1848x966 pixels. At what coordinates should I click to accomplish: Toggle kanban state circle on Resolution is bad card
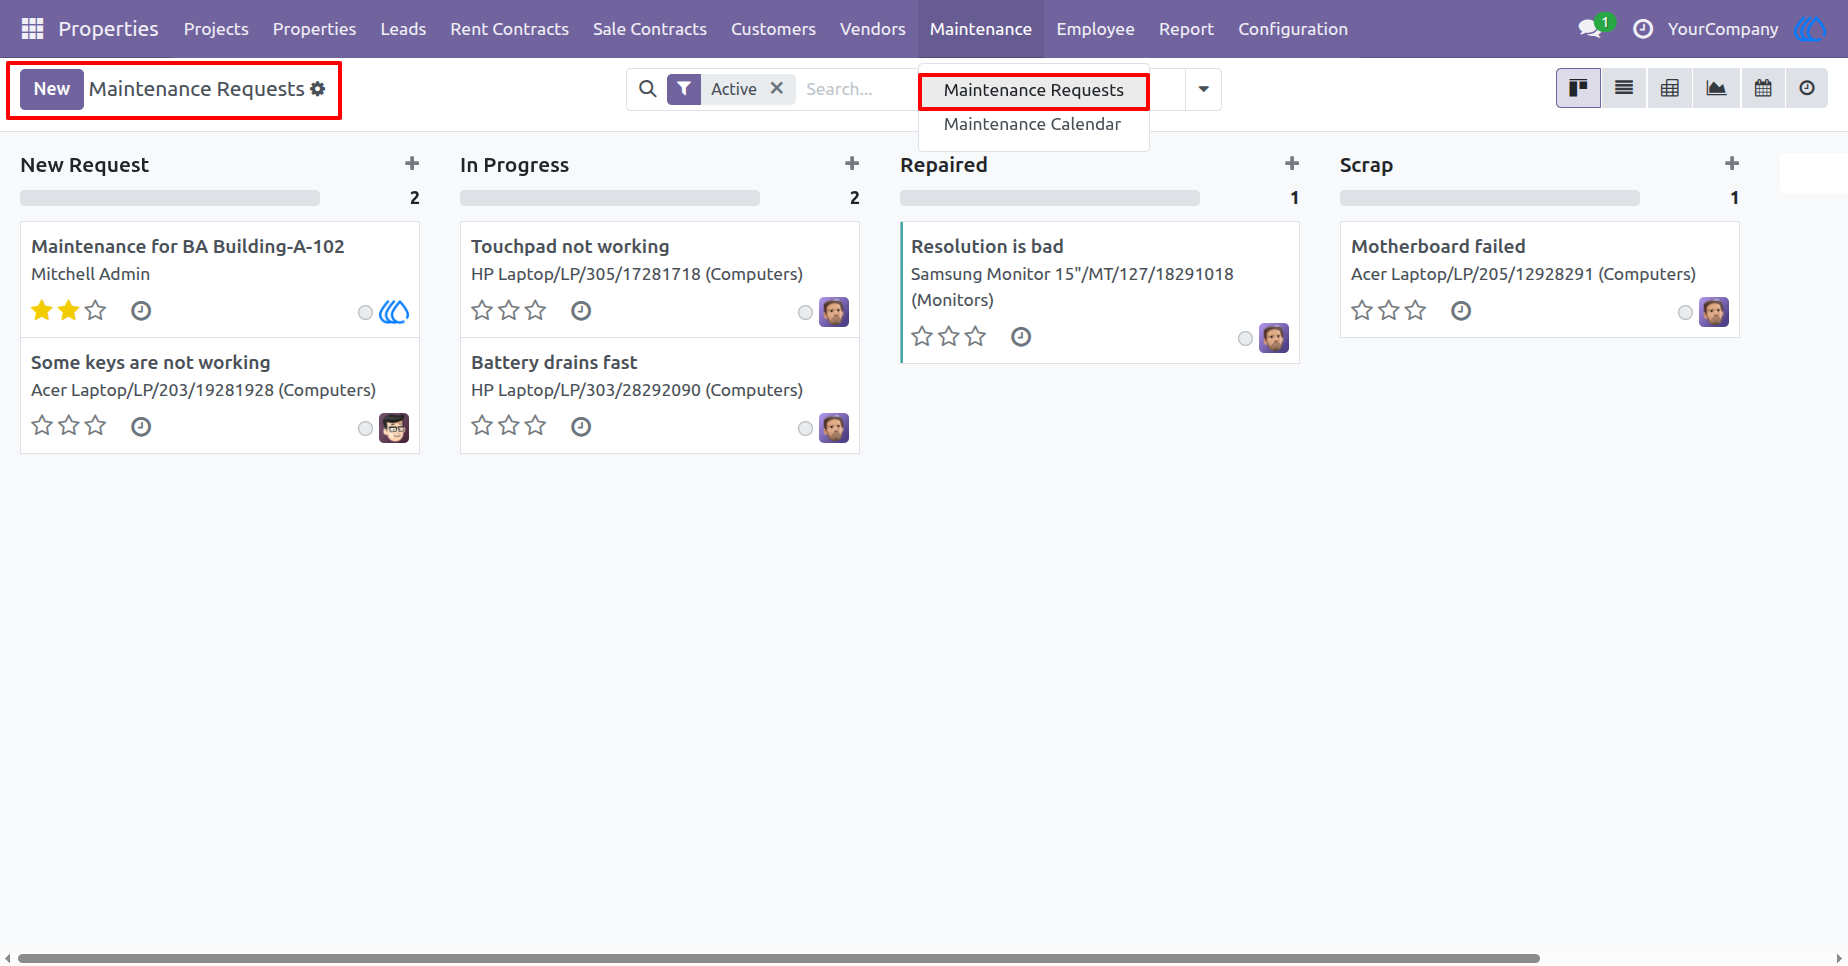pyautogui.click(x=1245, y=339)
